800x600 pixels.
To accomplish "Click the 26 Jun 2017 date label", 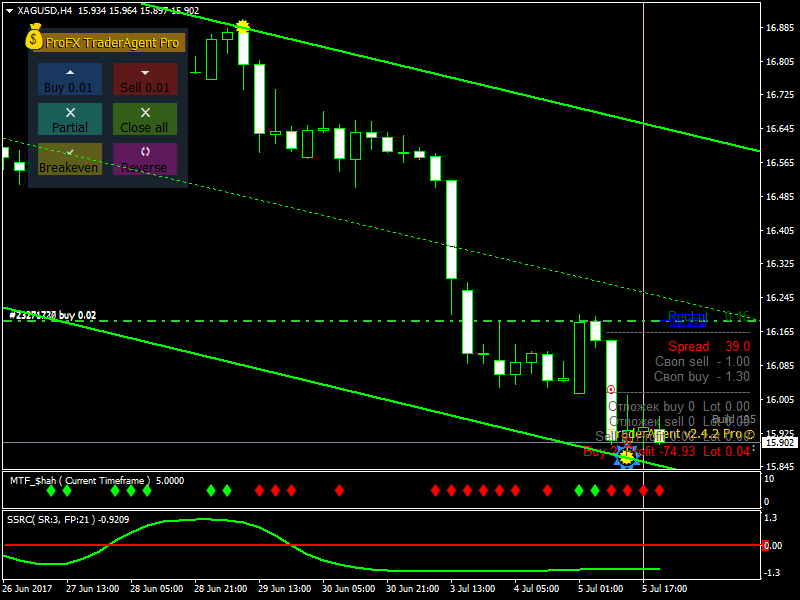I will [27, 589].
